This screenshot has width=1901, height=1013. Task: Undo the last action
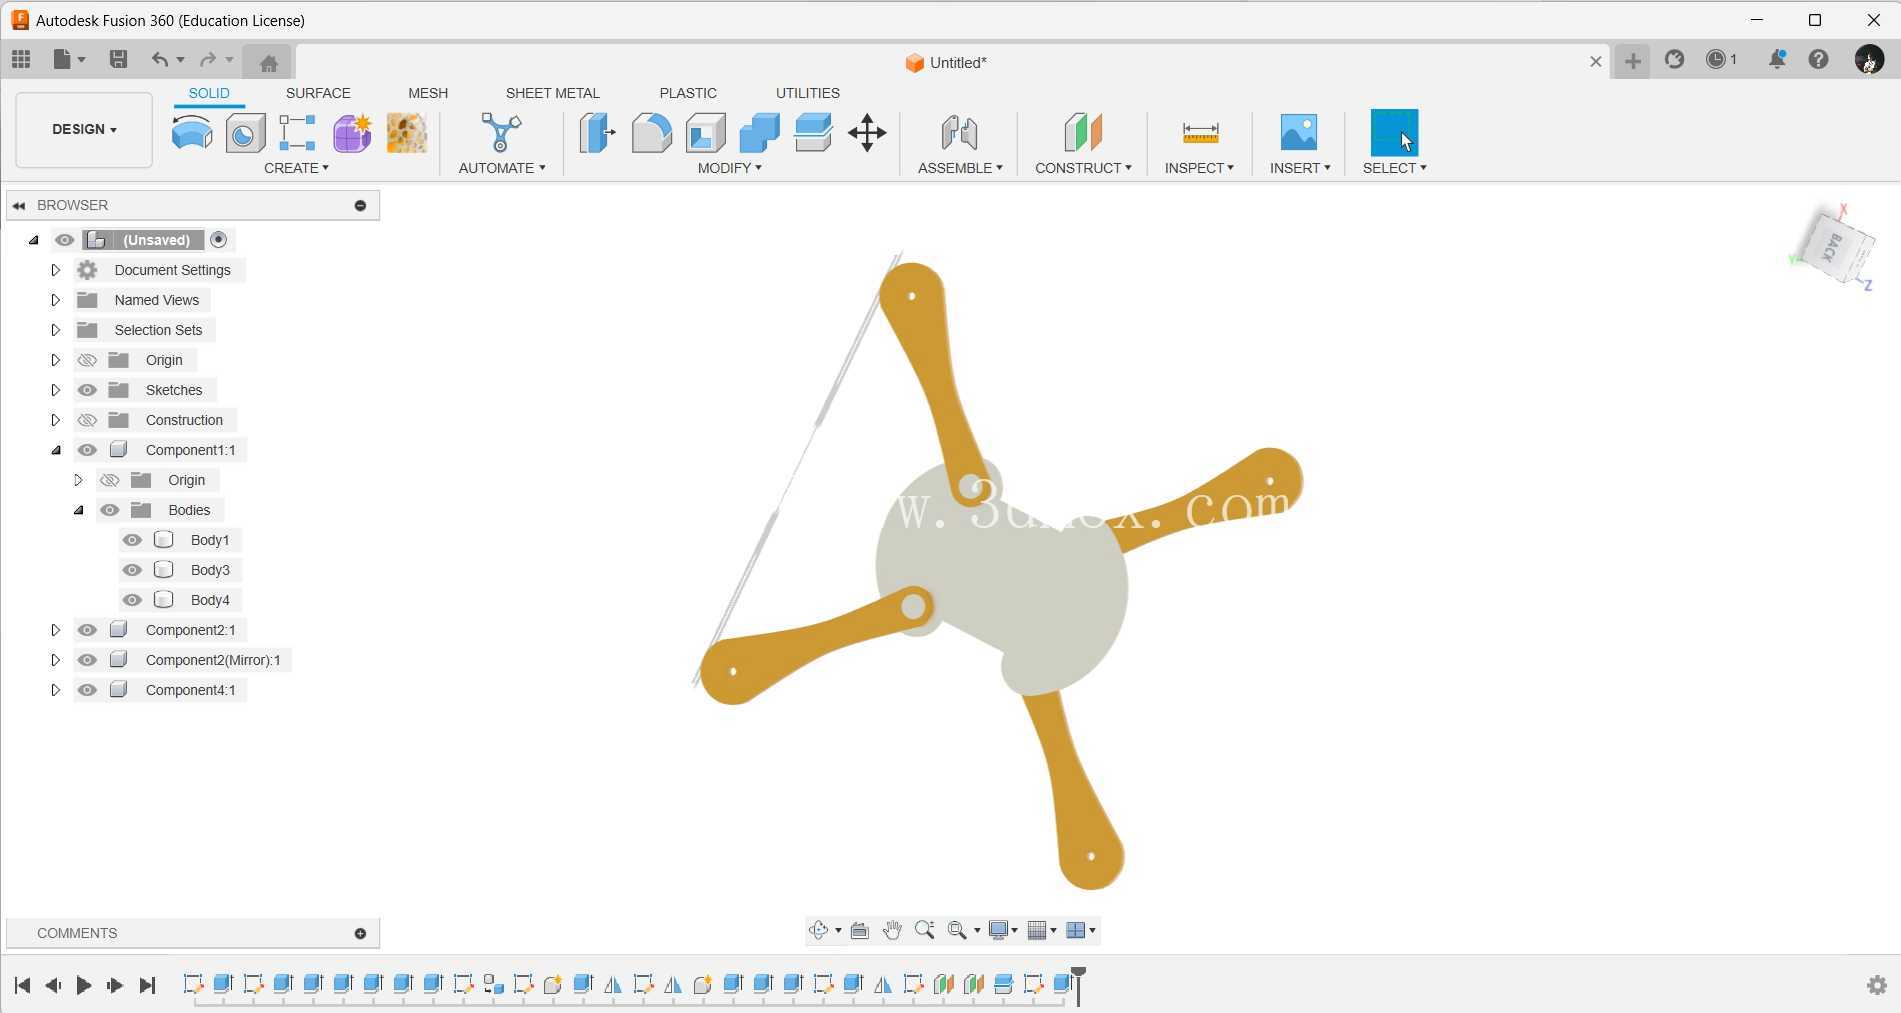pos(159,60)
